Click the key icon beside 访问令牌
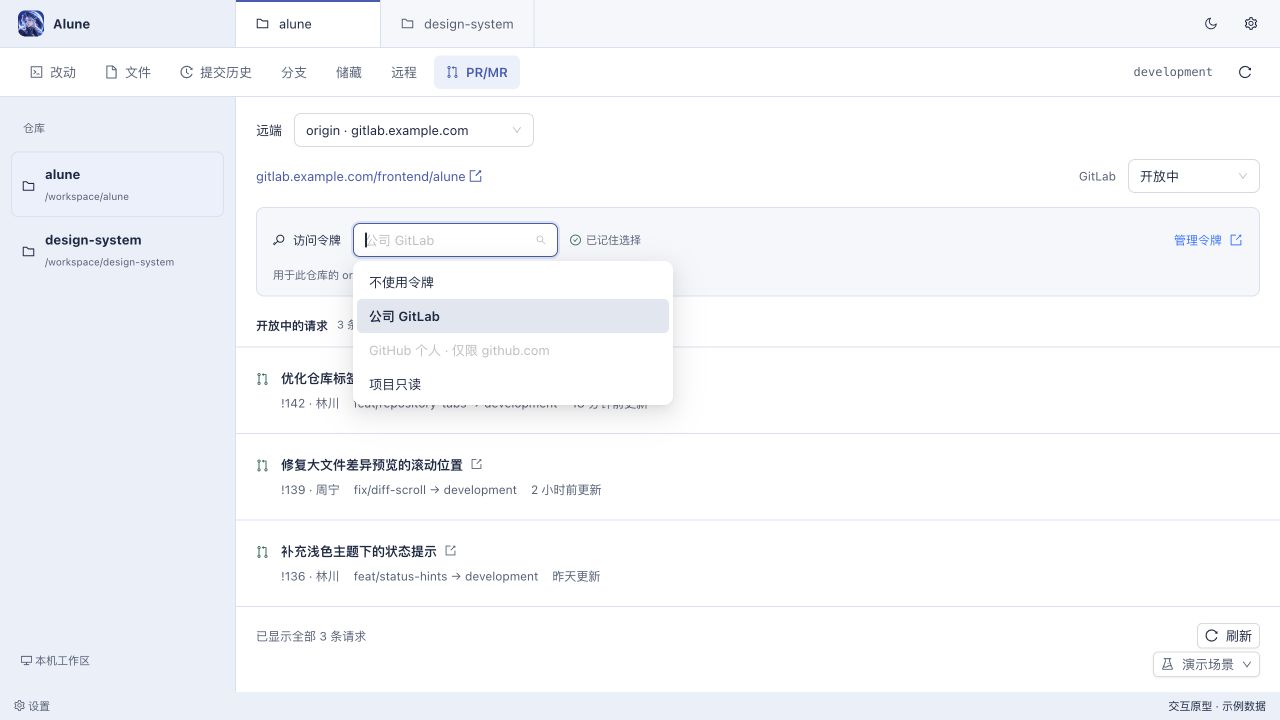Image resolution: width=1280 pixels, height=720 pixels. [x=279, y=240]
